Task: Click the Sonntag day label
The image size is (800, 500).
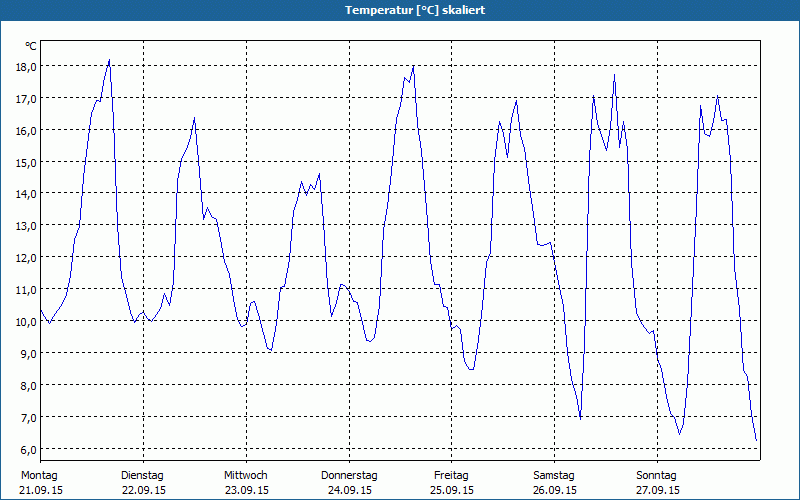Action: coord(656,476)
